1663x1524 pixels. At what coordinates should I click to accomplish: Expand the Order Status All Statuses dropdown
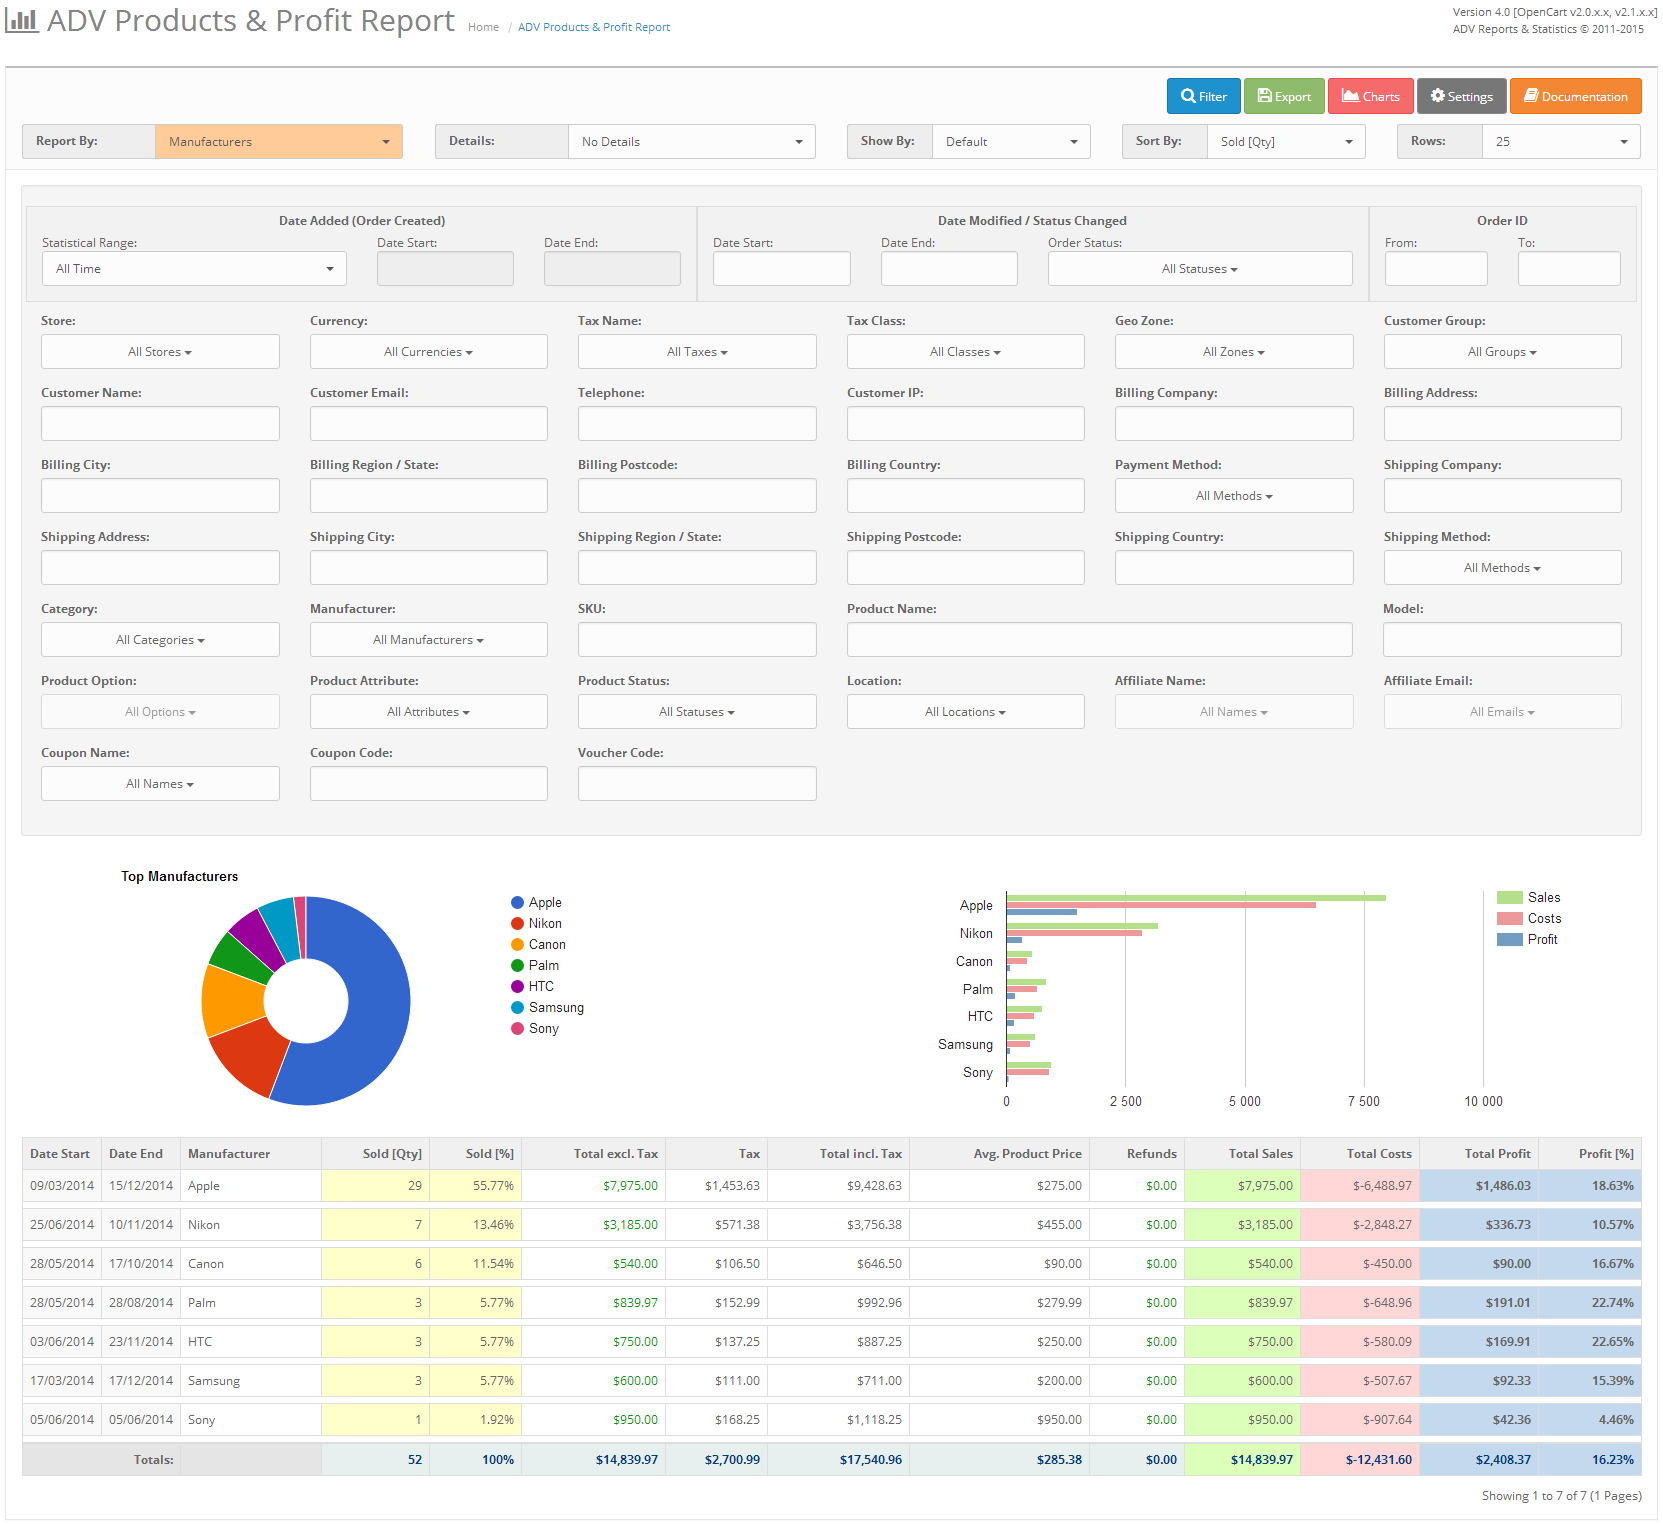[1199, 269]
